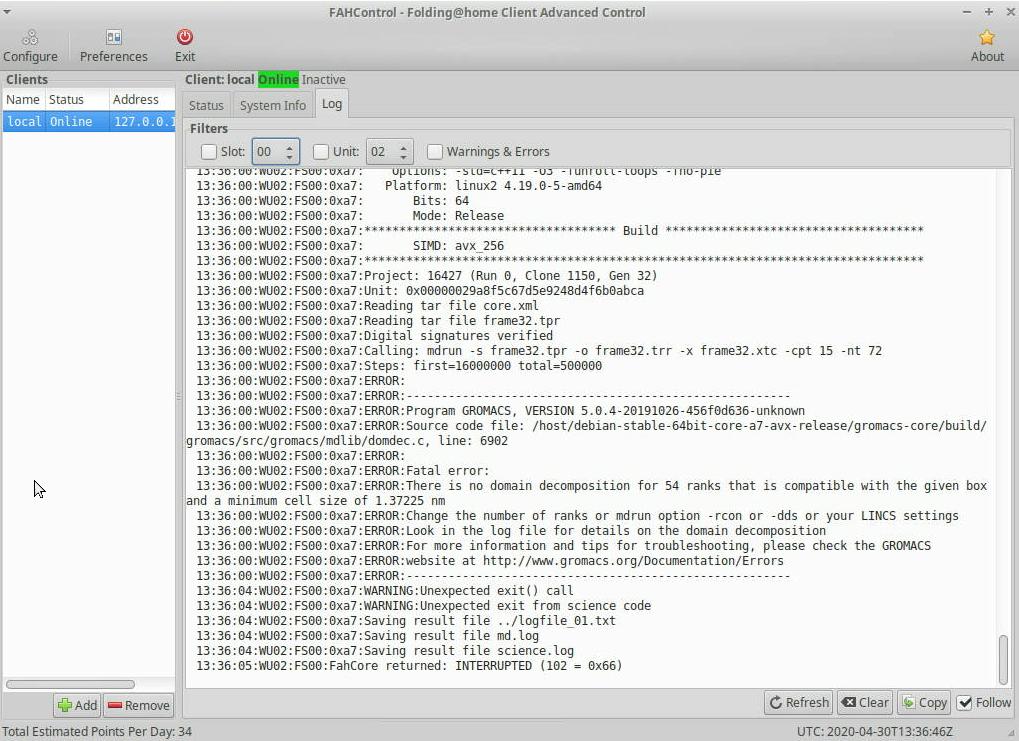Click the 'Look in the log file' error line
Viewport: 1019px width, 741px height.
(511, 531)
